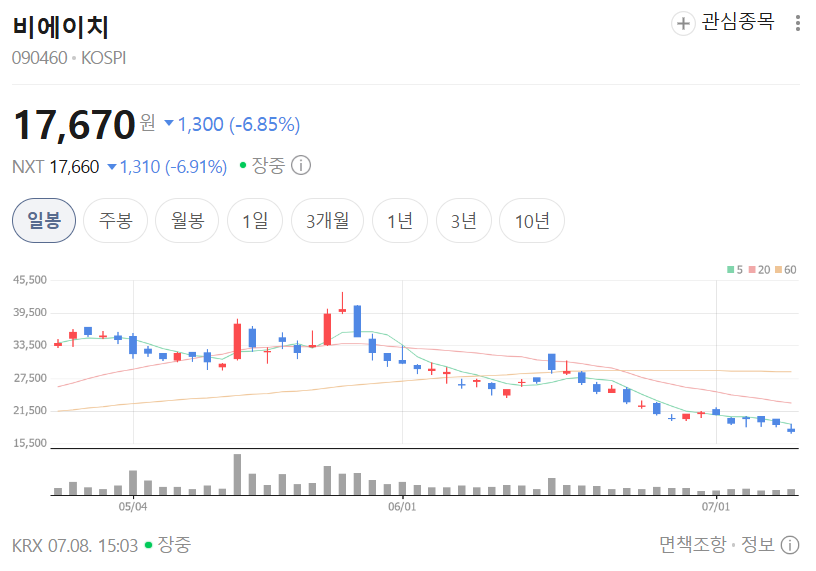This screenshot has width=816, height=571.
Task: Click the info icon beside 면책조항 · 정보
Action: coord(789,545)
